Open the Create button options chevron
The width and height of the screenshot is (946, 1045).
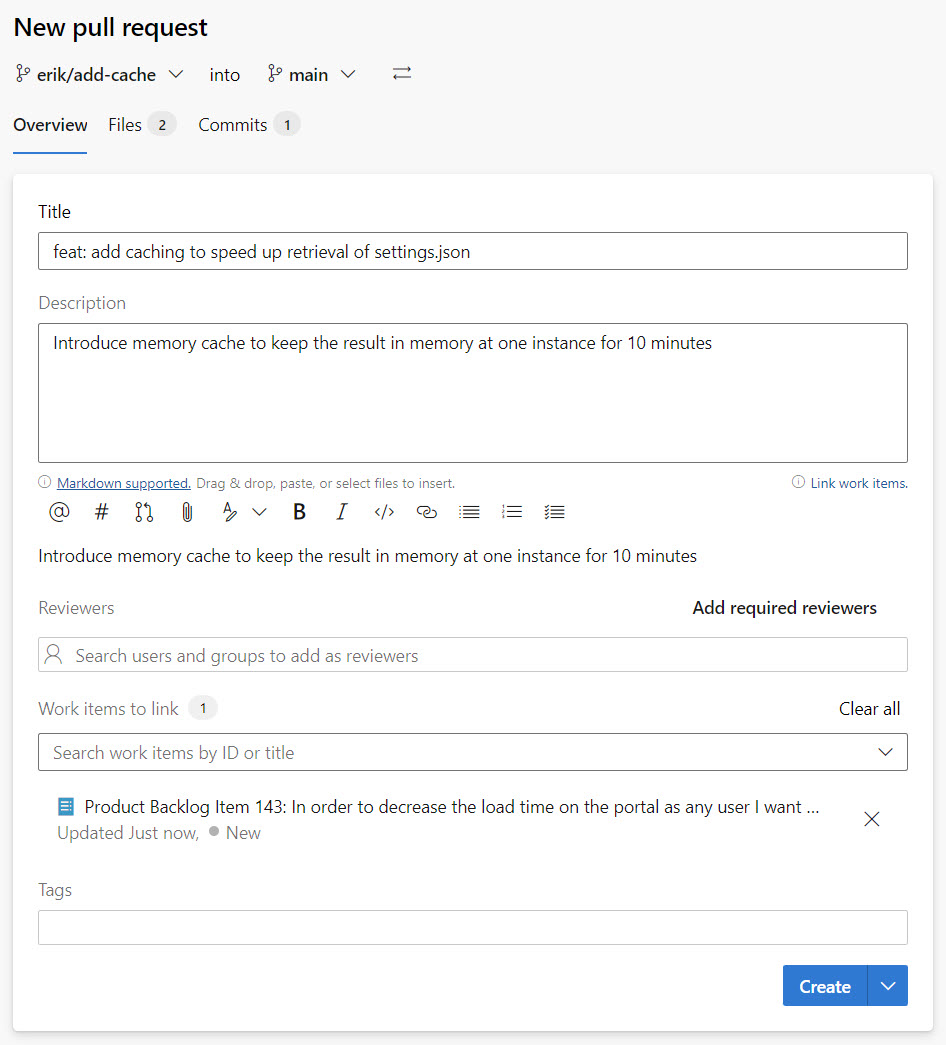[887, 986]
